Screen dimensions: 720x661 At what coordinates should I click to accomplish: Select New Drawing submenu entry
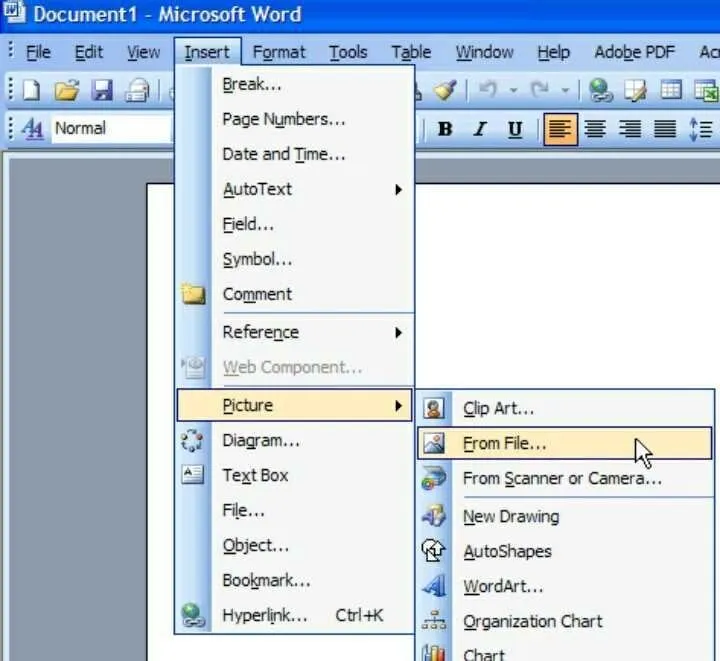coord(565,516)
